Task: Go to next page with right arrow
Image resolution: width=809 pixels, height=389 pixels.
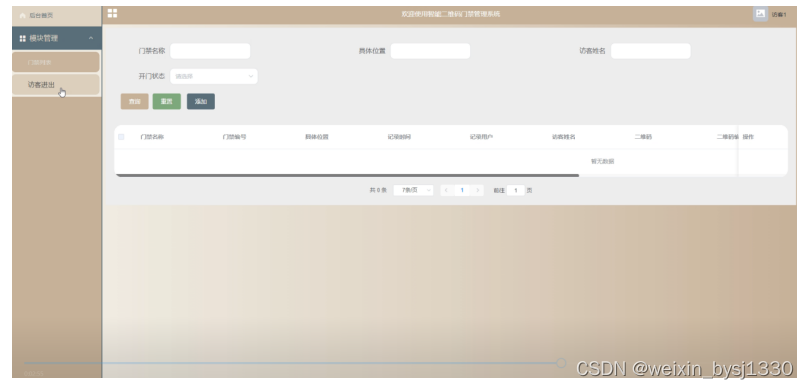Action: [478, 190]
